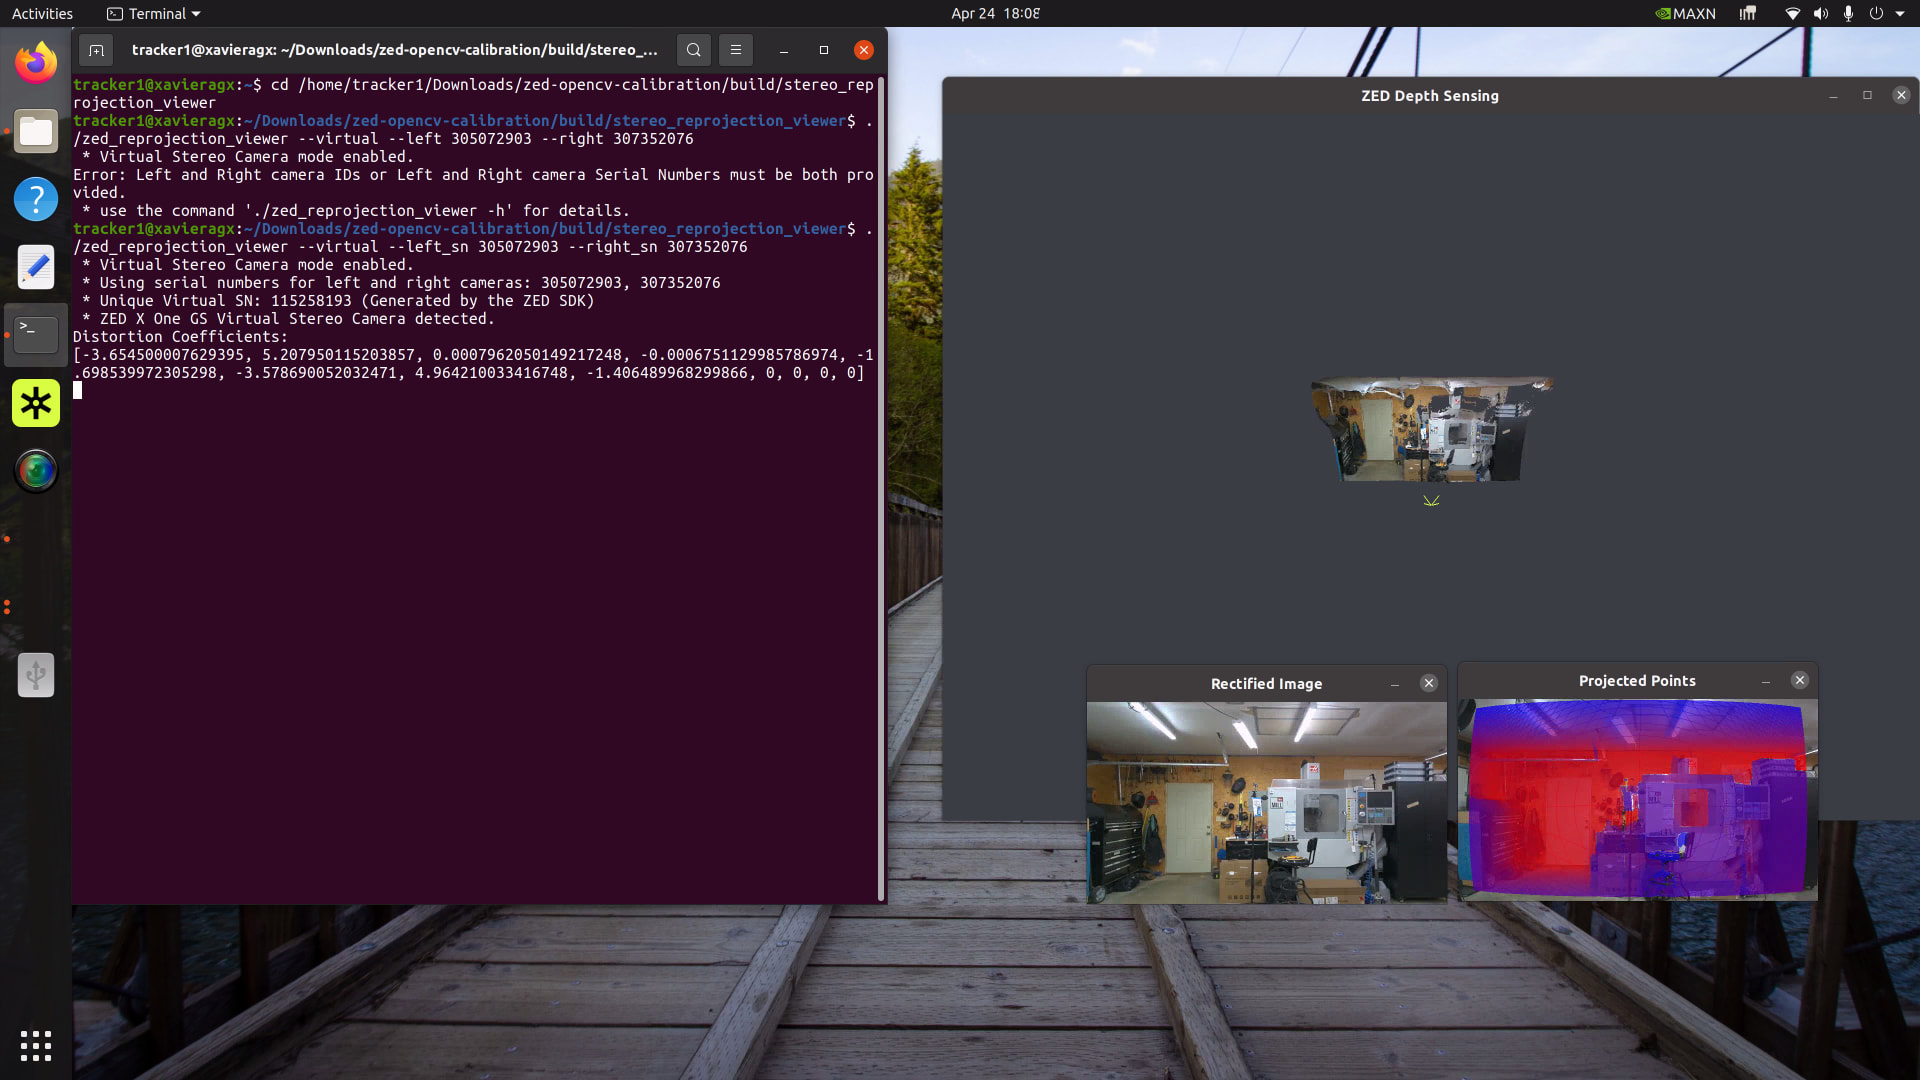Viewport: 1920px width, 1080px height.
Task: Click the 3D point cloud view
Action: click(x=1430, y=430)
